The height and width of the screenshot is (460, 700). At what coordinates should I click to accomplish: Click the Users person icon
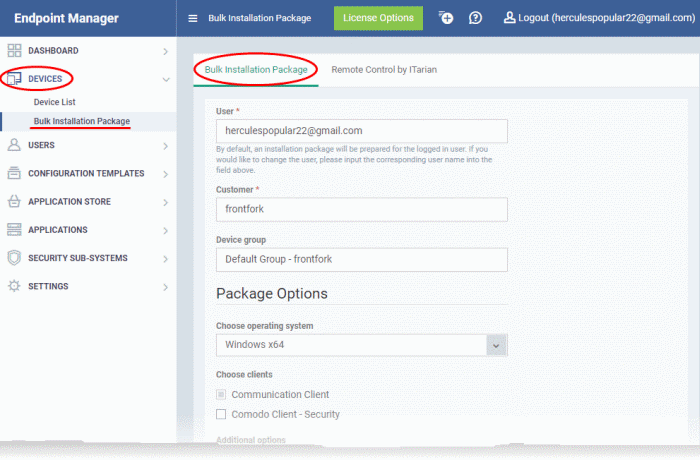tap(14, 145)
